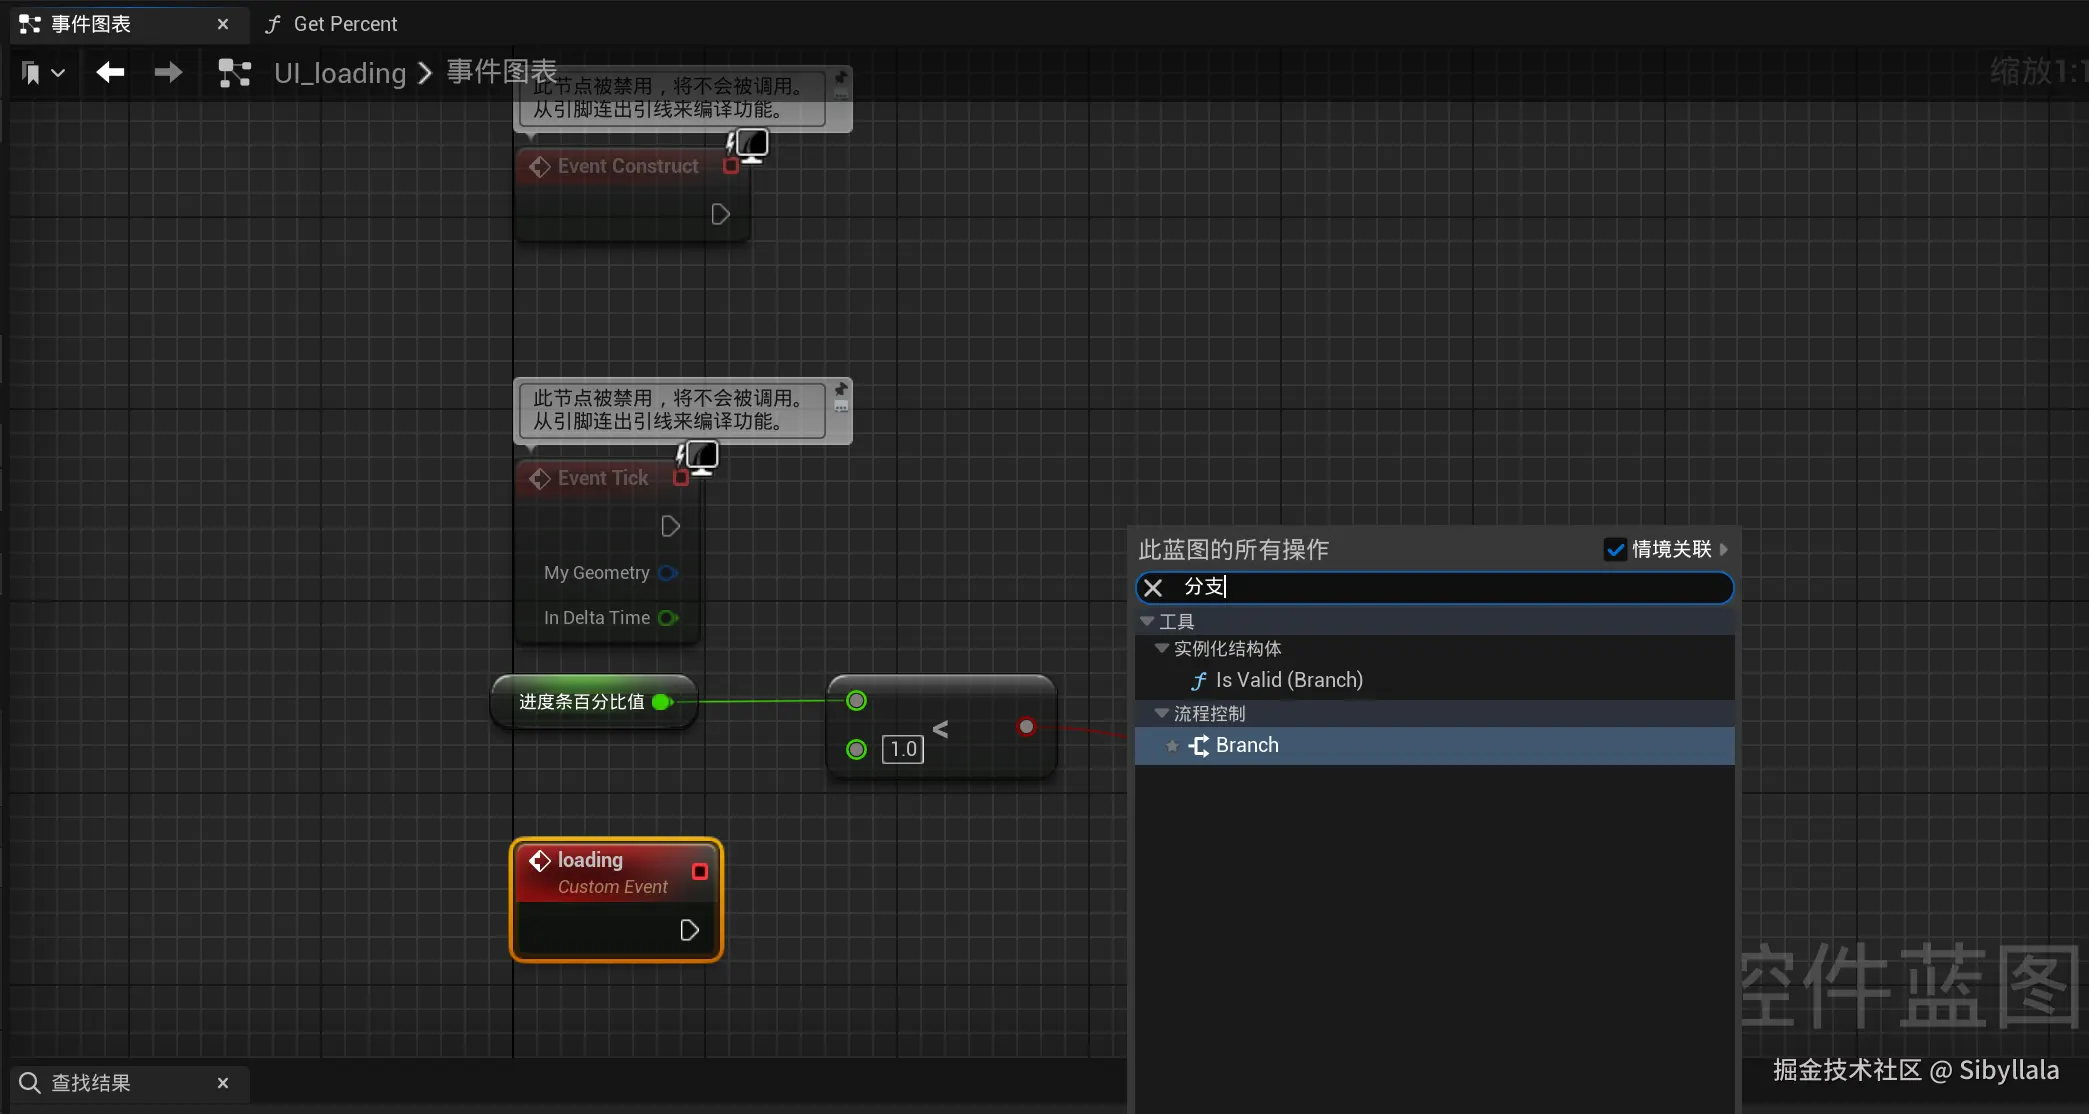Click the star icon beside Branch
The height and width of the screenshot is (1114, 2089).
coord(1172,746)
